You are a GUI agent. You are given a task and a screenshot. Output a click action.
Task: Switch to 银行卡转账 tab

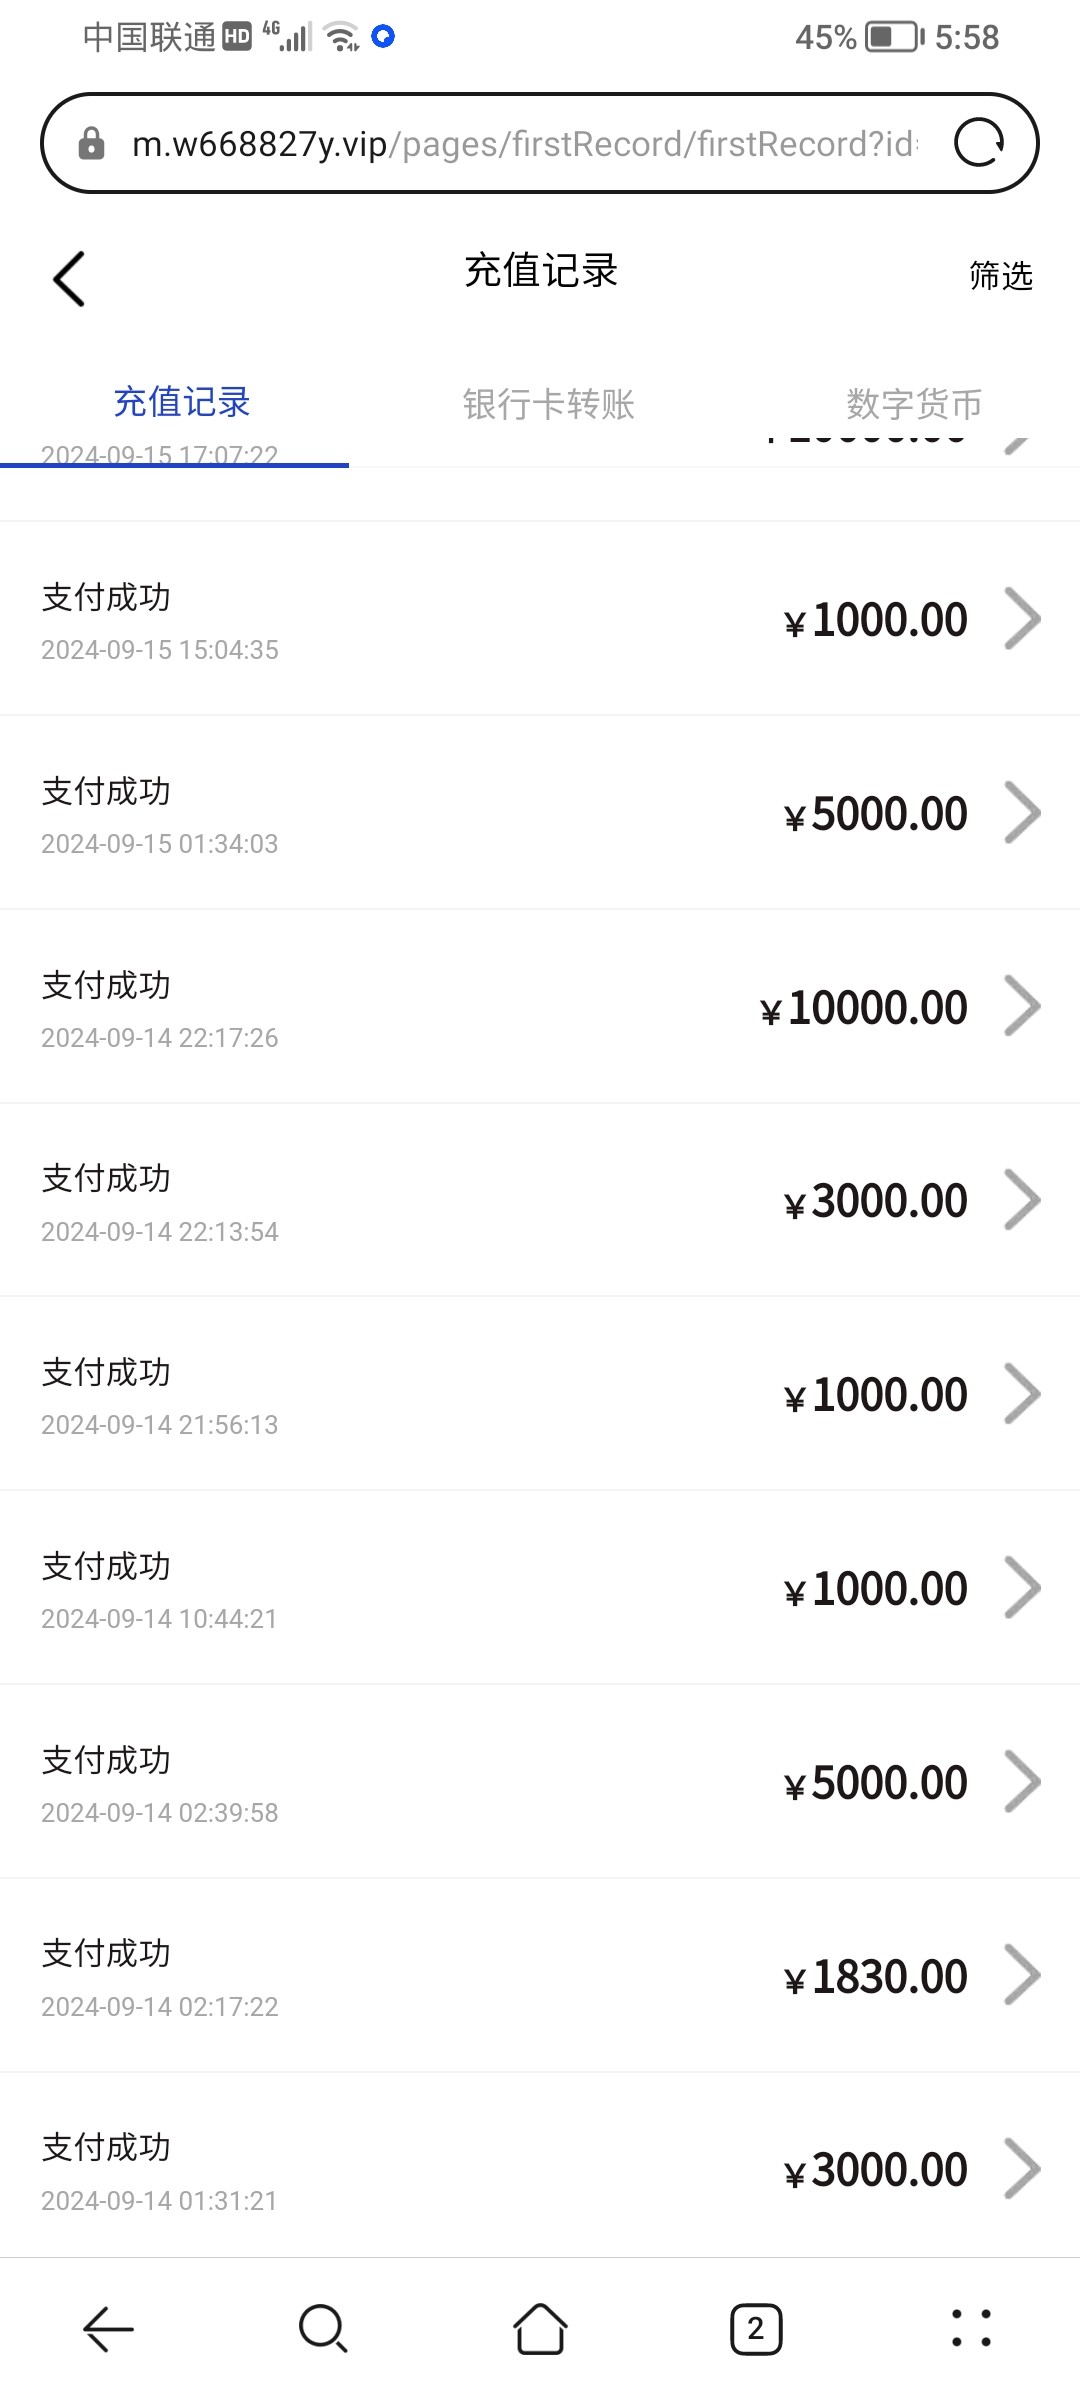(548, 404)
